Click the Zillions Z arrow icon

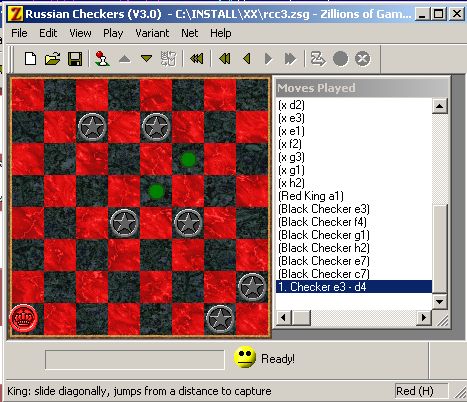point(318,59)
